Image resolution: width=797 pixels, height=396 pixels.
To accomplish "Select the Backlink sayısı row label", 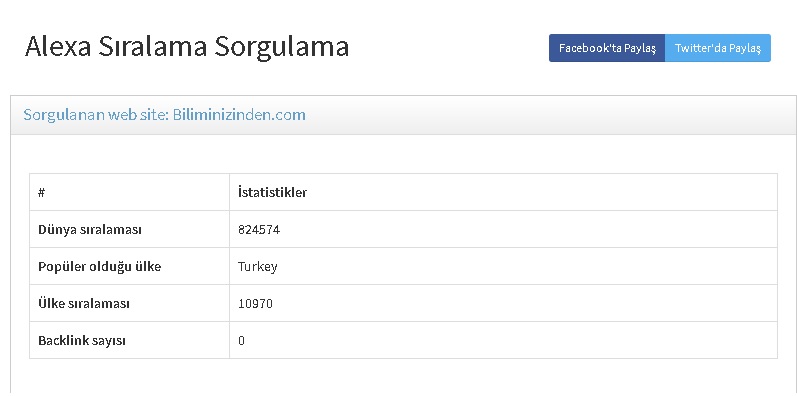I will pyautogui.click(x=82, y=341).
